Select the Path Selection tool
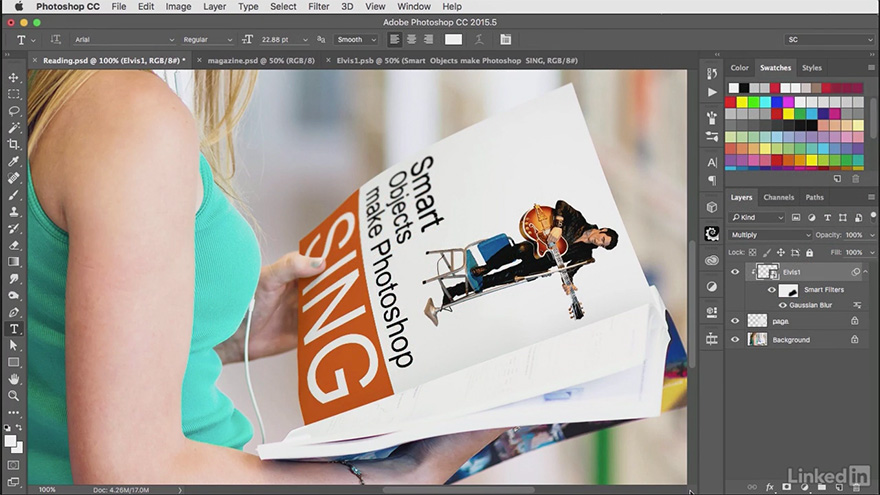880x495 pixels. point(13,346)
